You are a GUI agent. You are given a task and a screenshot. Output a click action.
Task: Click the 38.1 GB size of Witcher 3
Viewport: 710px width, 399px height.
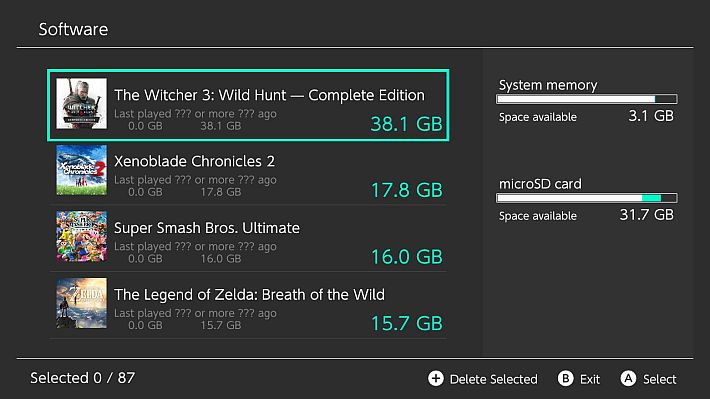406,124
